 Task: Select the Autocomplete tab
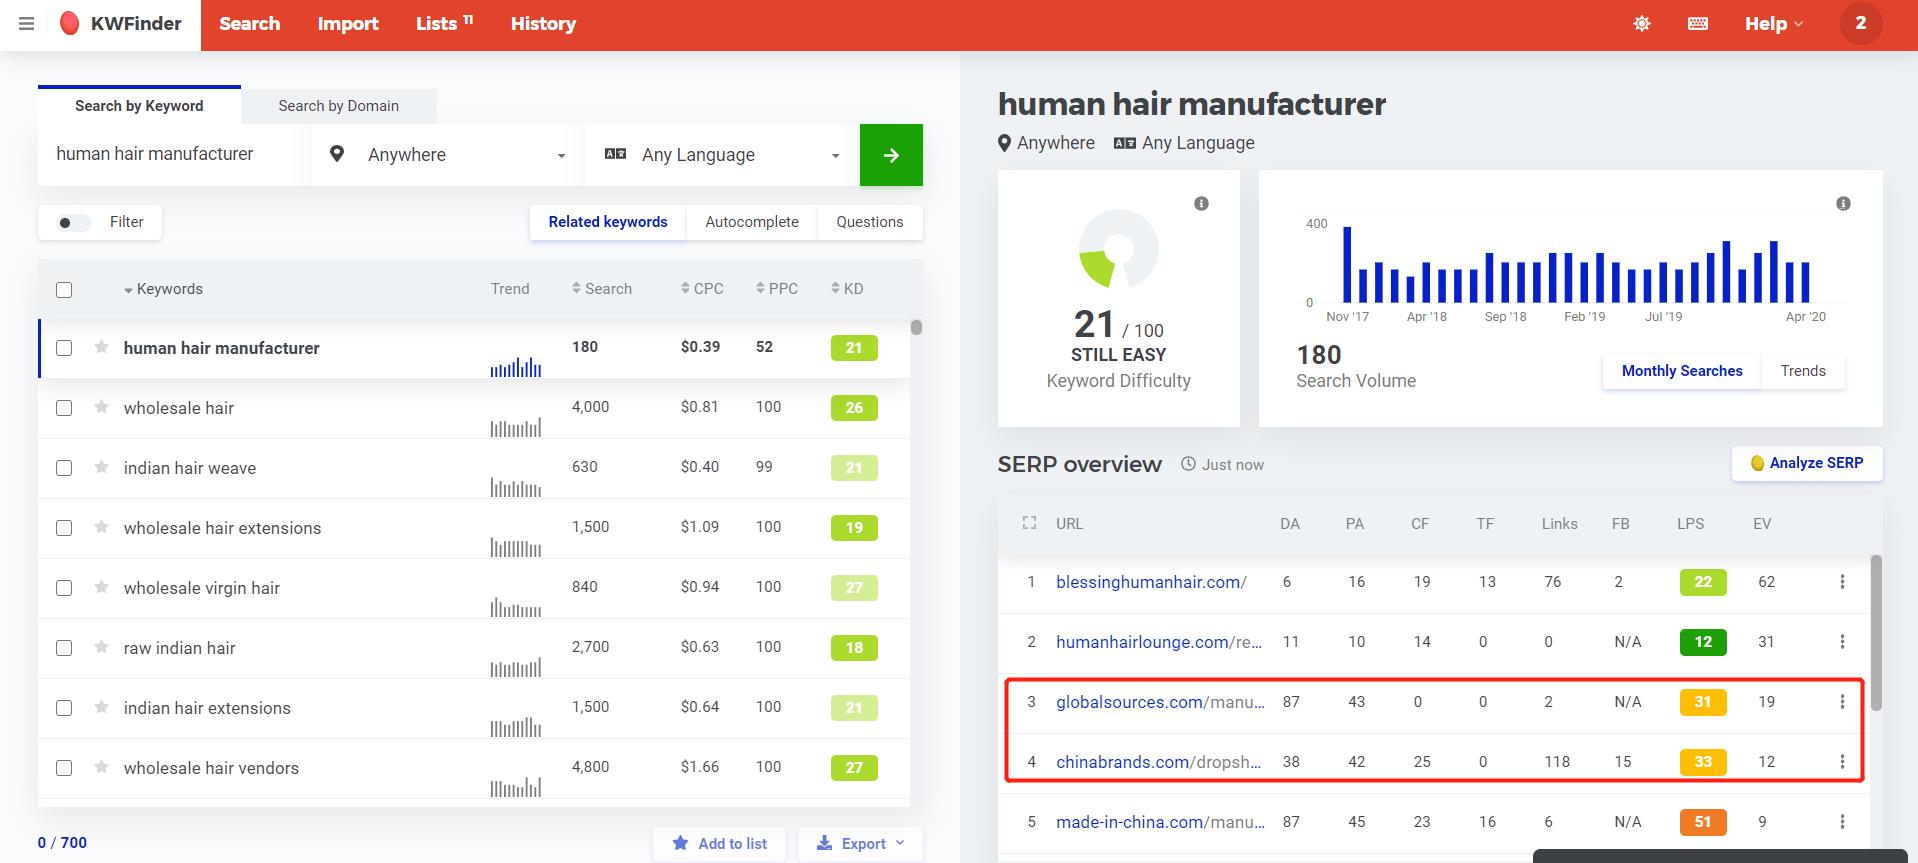pyautogui.click(x=751, y=222)
